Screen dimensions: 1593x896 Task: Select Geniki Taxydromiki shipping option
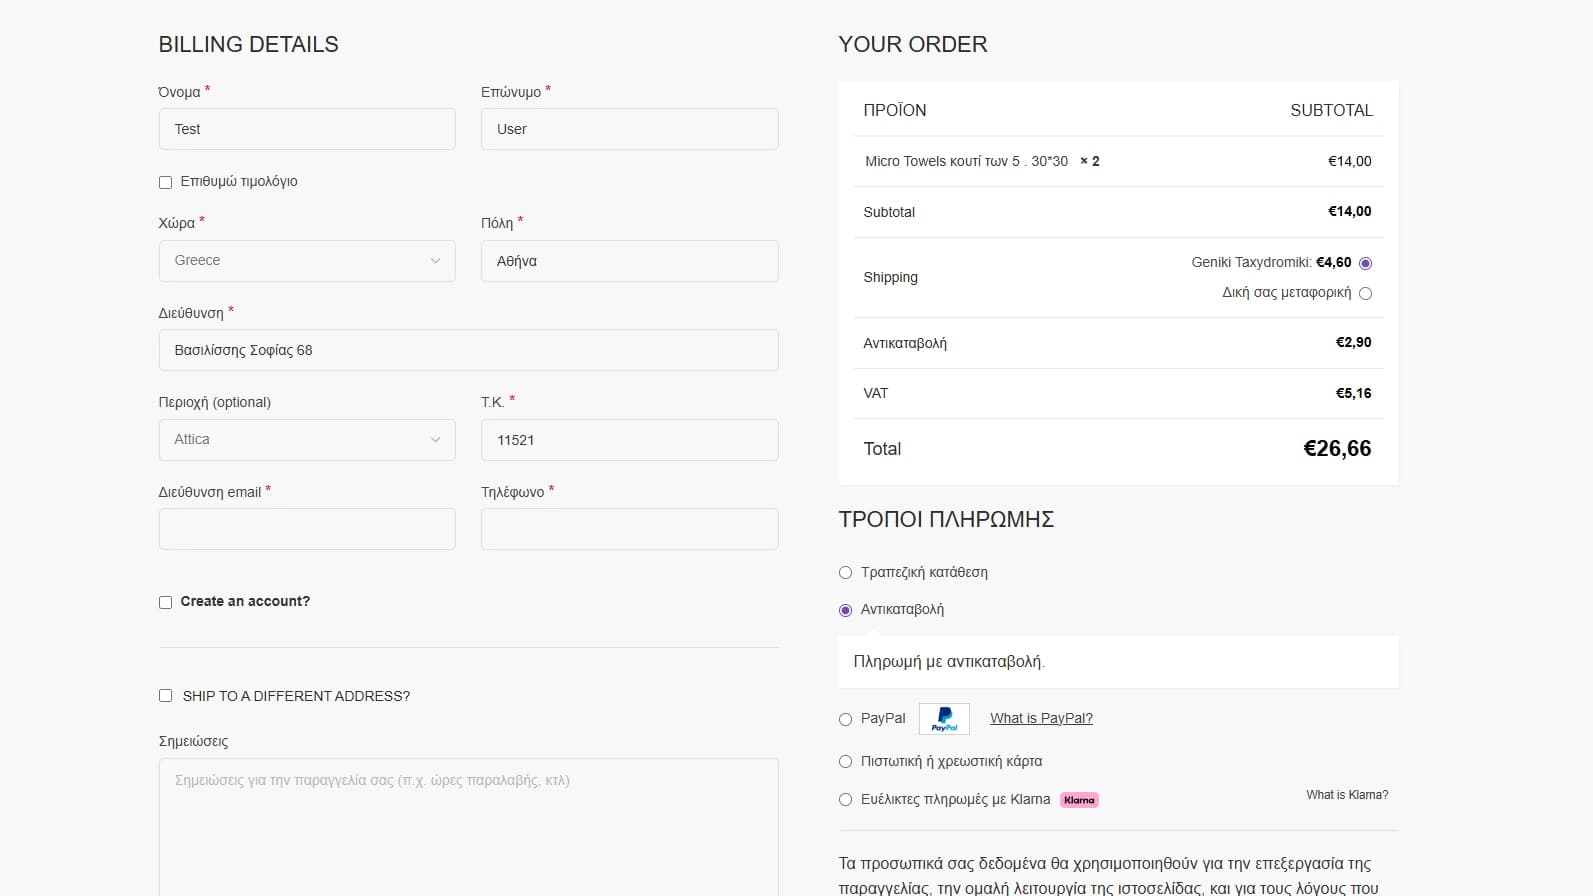[x=1365, y=263]
